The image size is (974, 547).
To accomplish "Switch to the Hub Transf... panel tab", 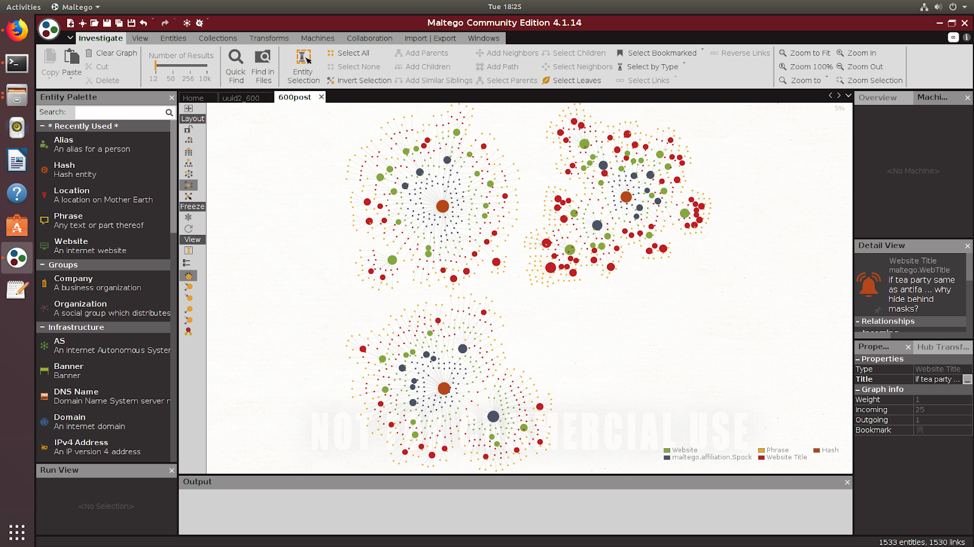I will pos(942,347).
